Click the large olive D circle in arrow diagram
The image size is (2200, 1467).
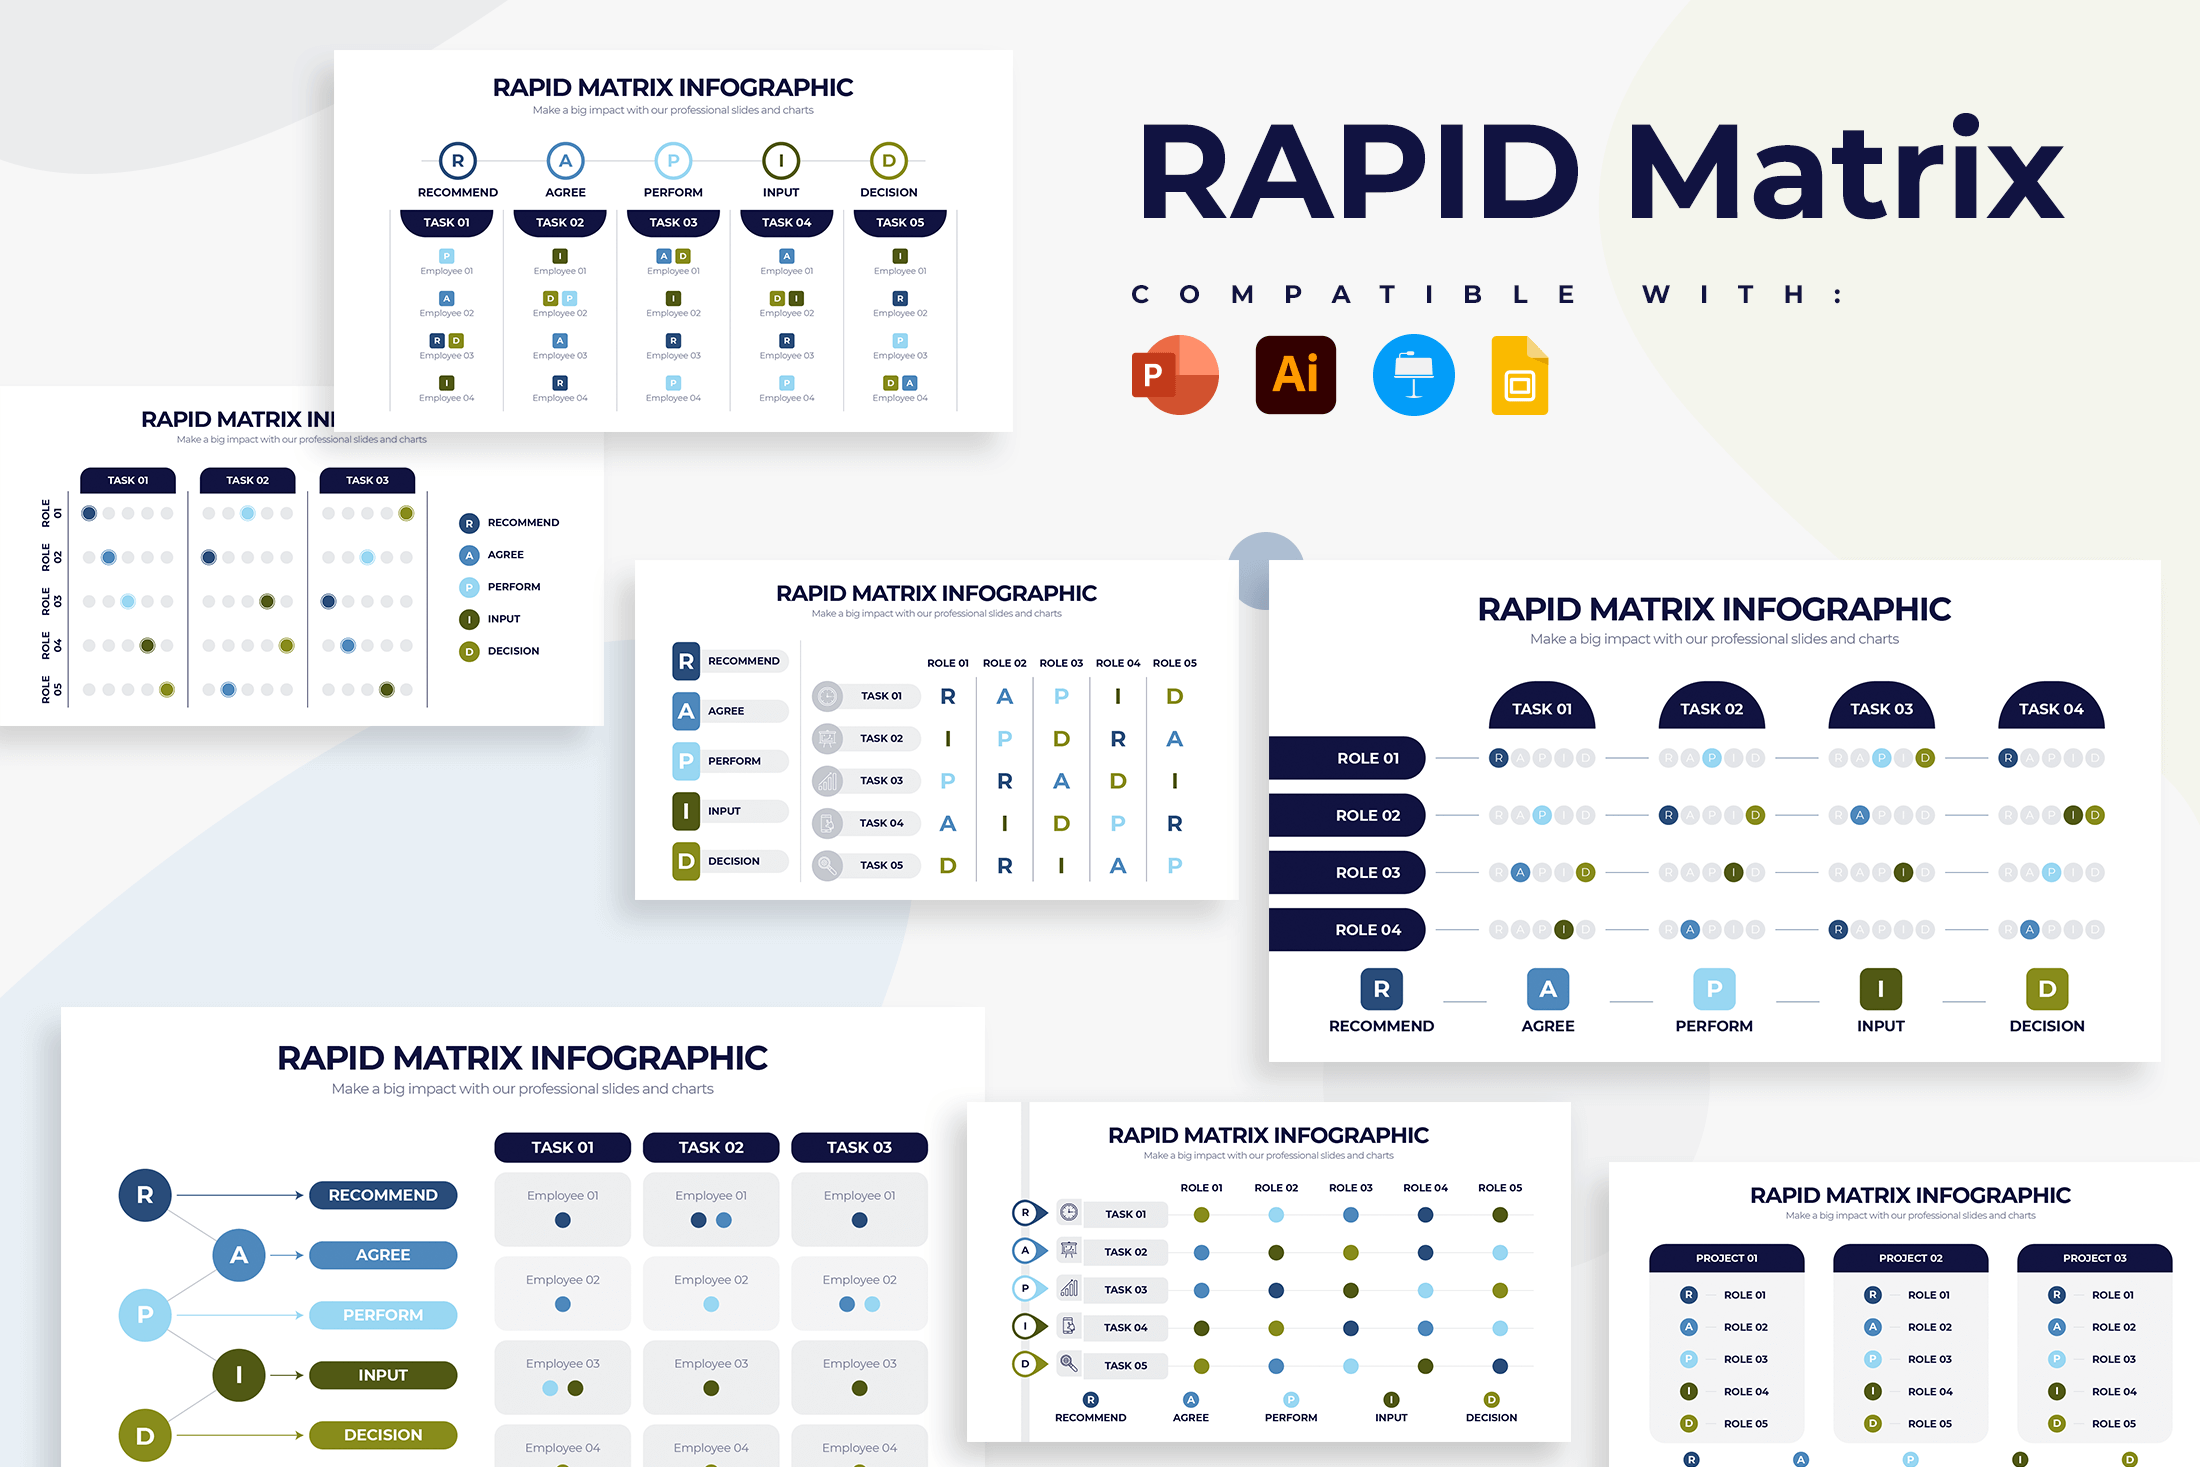pyautogui.click(x=145, y=1435)
